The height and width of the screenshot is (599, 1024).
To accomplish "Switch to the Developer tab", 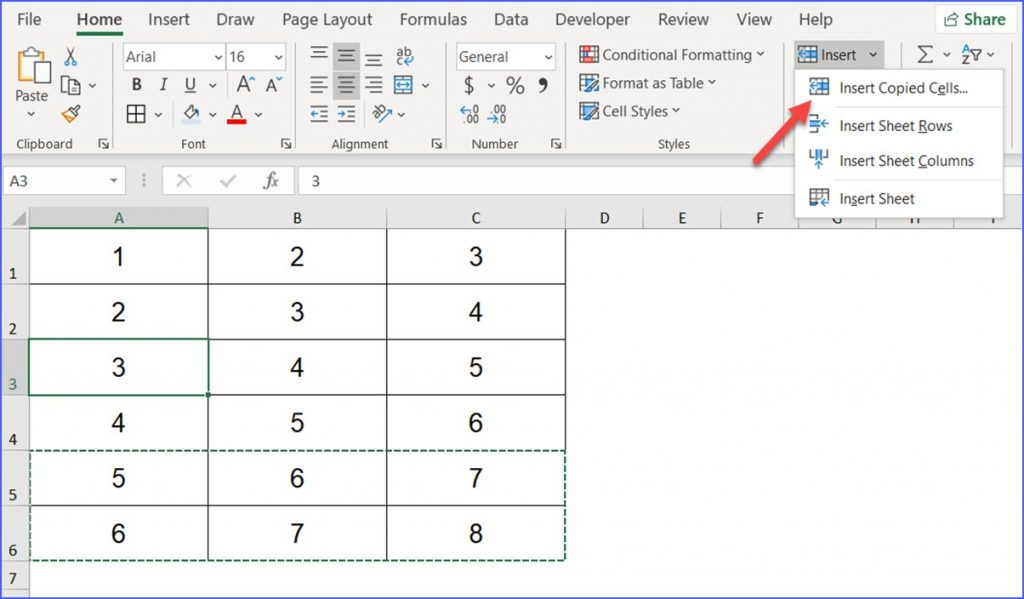I will (592, 20).
